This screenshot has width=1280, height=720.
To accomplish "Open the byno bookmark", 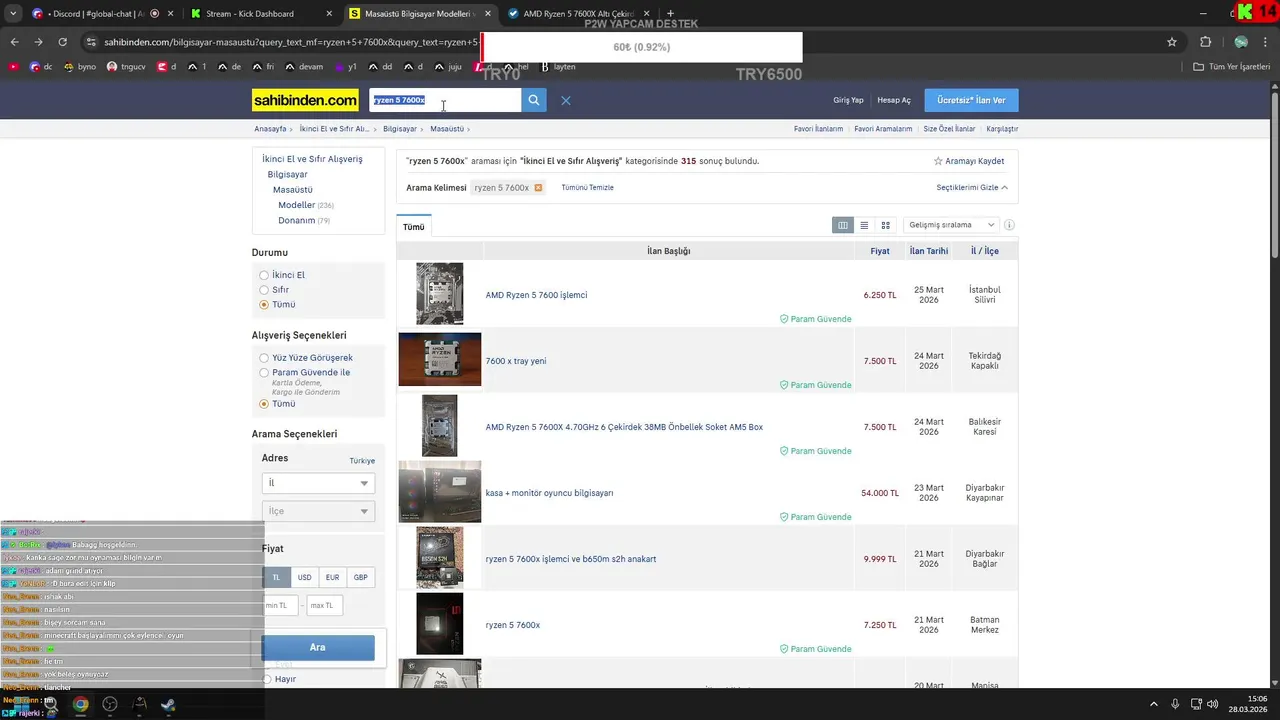I will 80,67.
